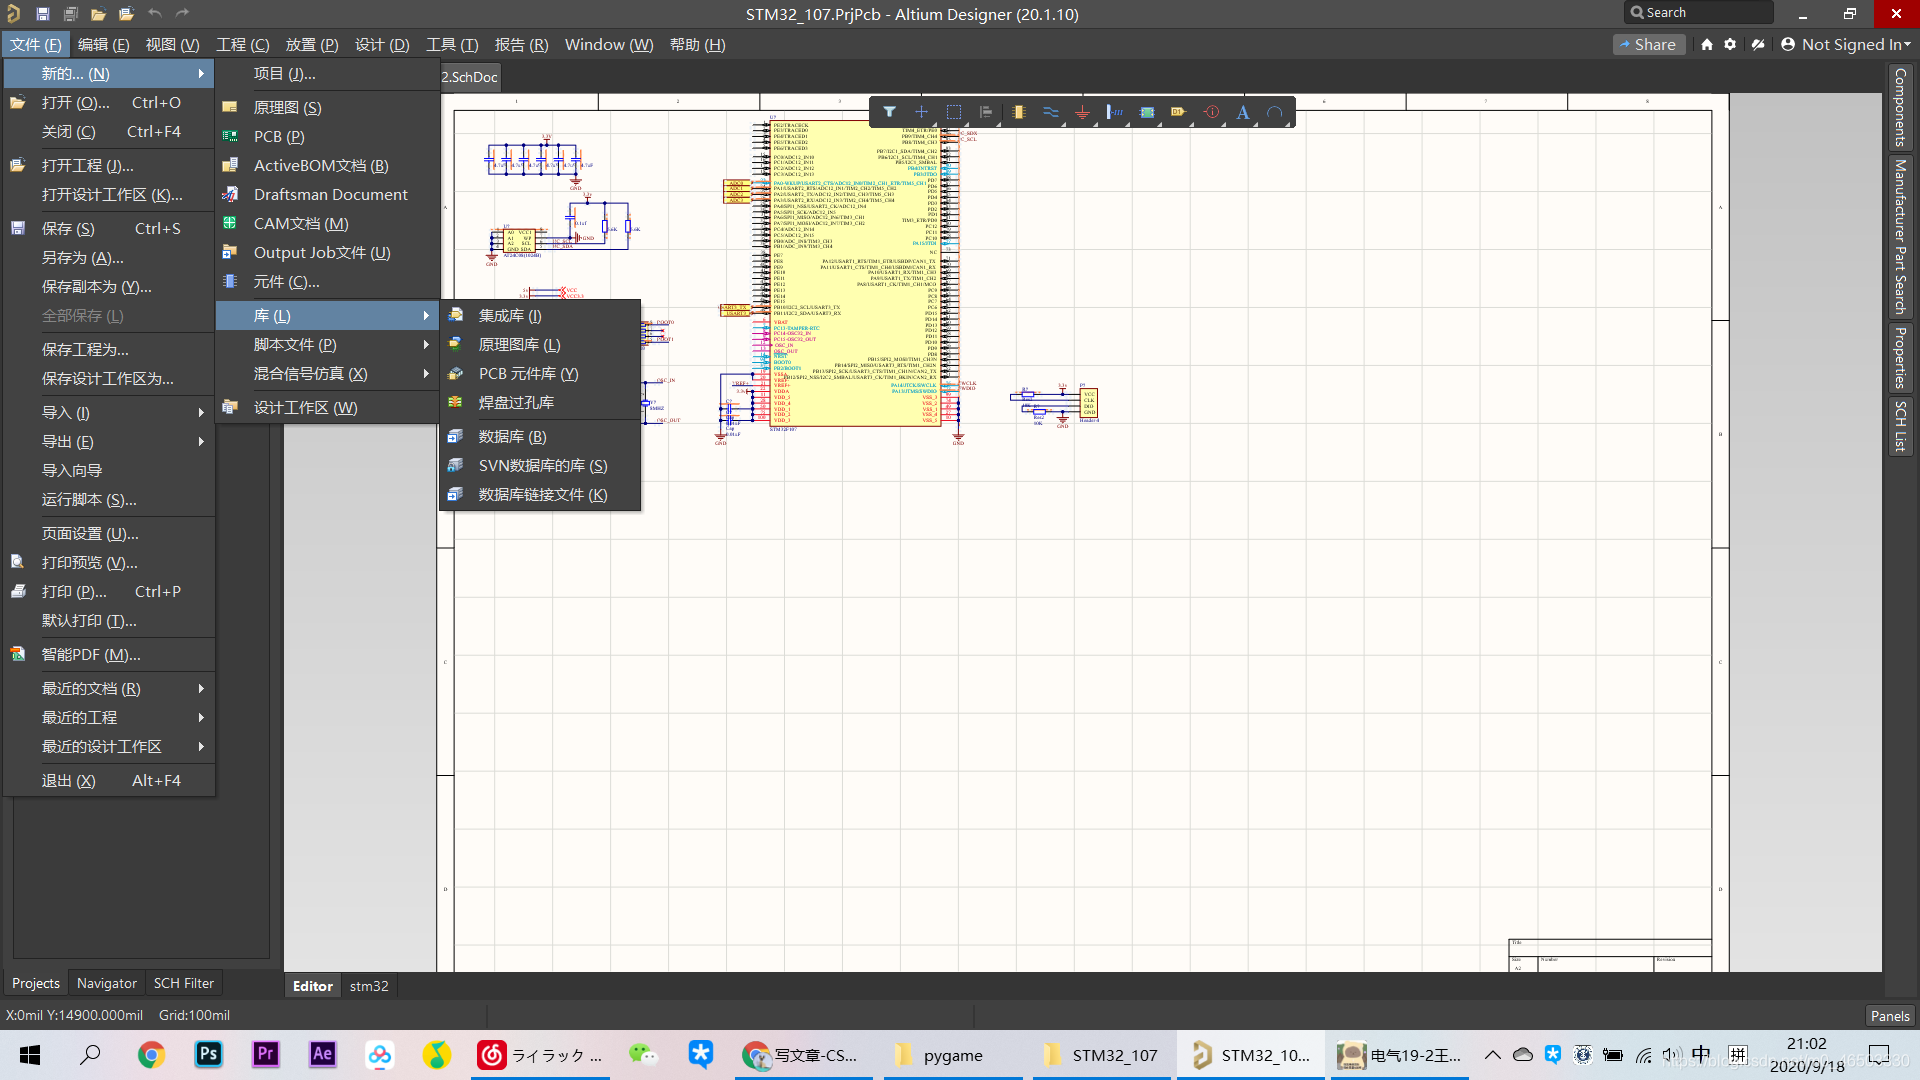
Task: Click the notifications icon beside the gear
Action: 1758,44
